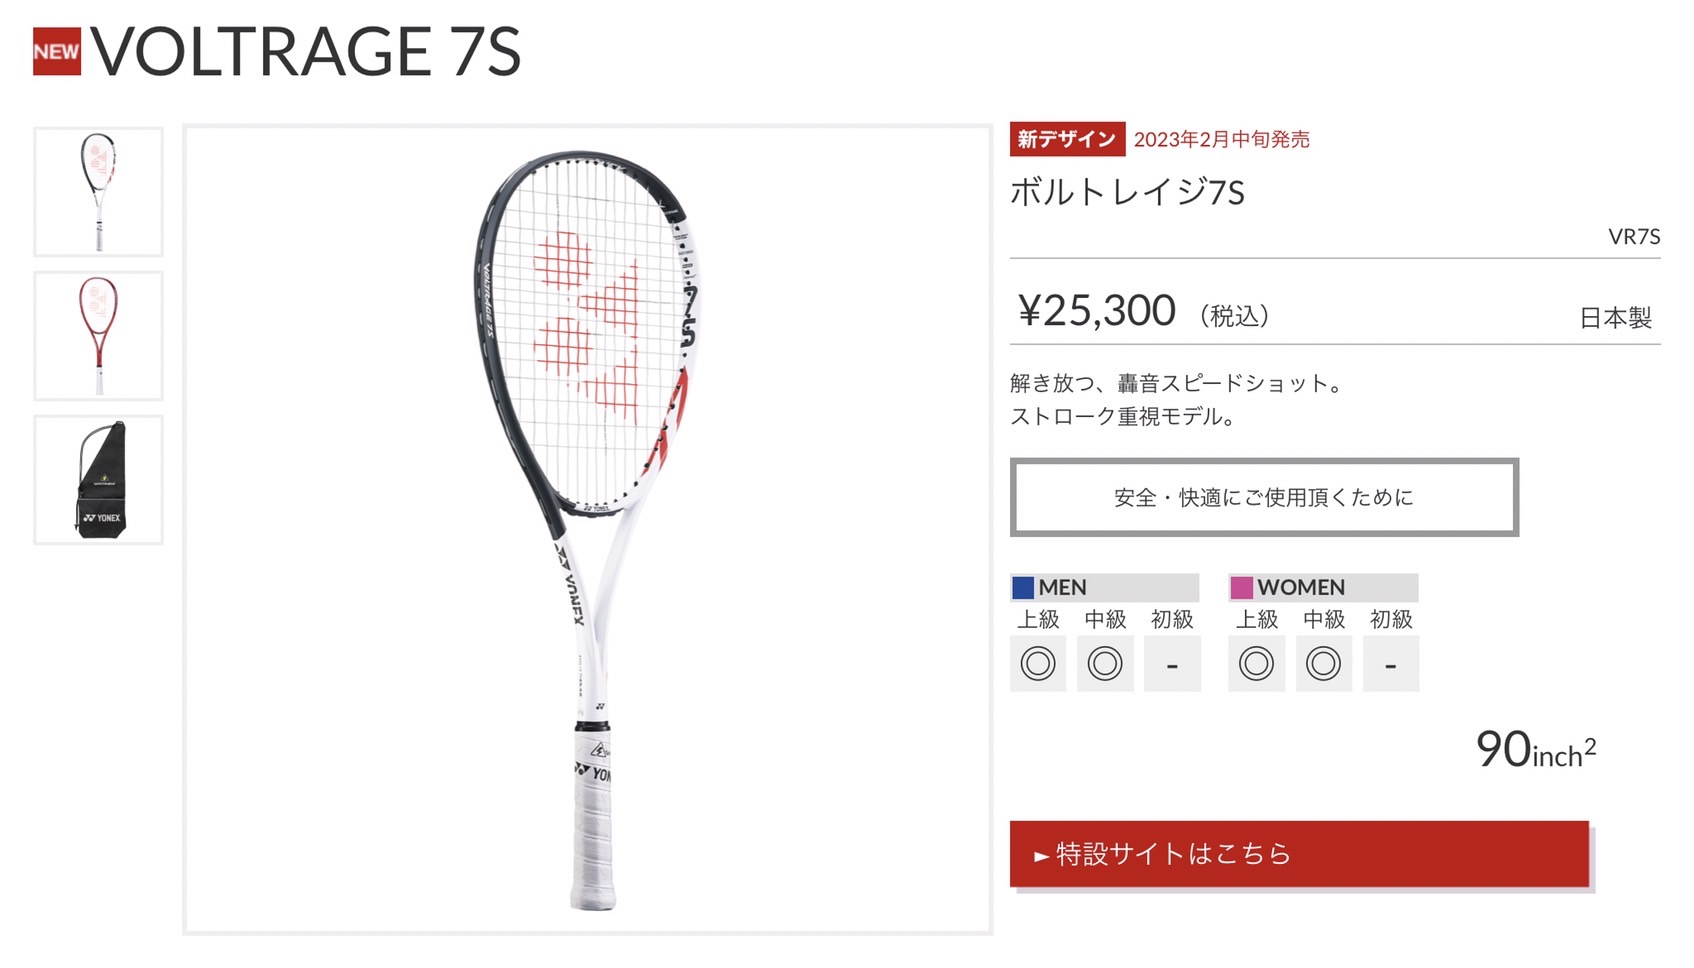Click the main racket product image
The width and height of the screenshot is (1694, 968).
[588, 529]
